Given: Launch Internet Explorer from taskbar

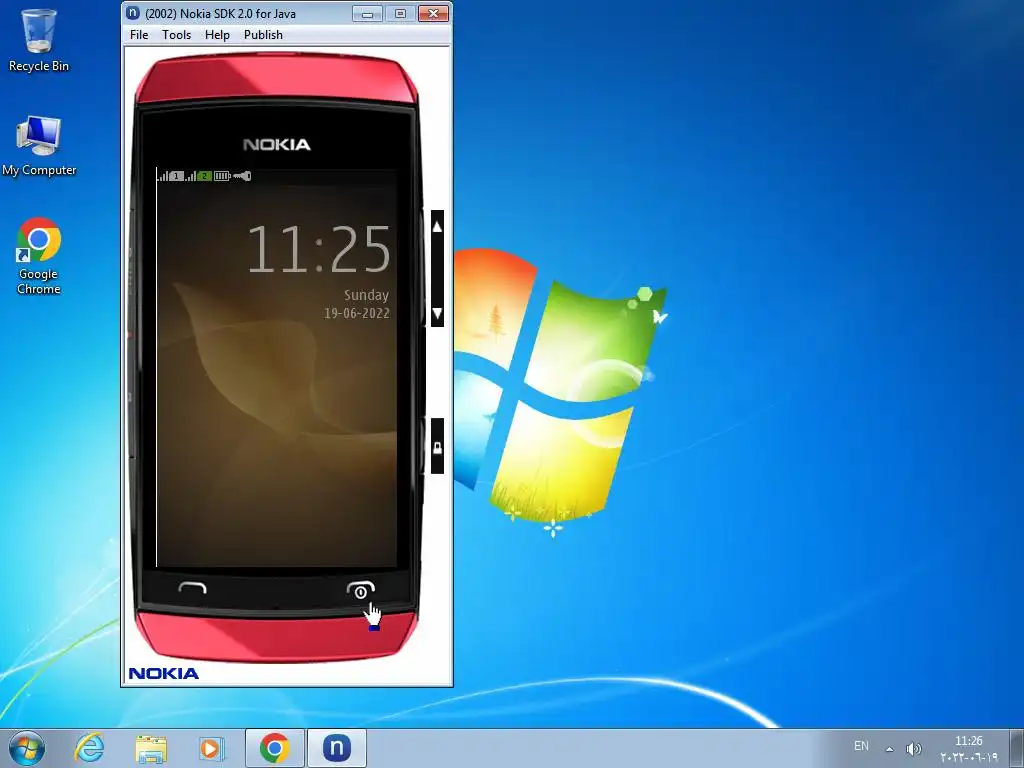Looking at the screenshot, I should 89,748.
